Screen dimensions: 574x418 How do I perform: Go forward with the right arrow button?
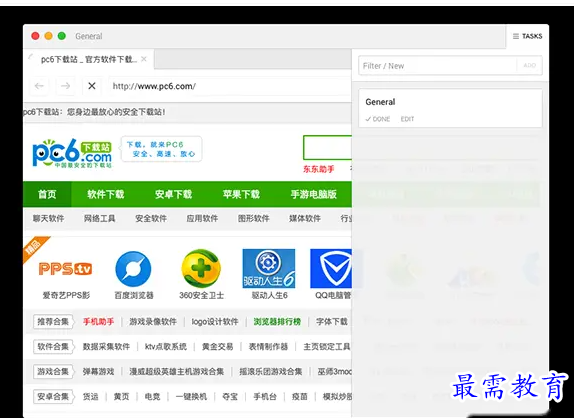(x=66, y=86)
